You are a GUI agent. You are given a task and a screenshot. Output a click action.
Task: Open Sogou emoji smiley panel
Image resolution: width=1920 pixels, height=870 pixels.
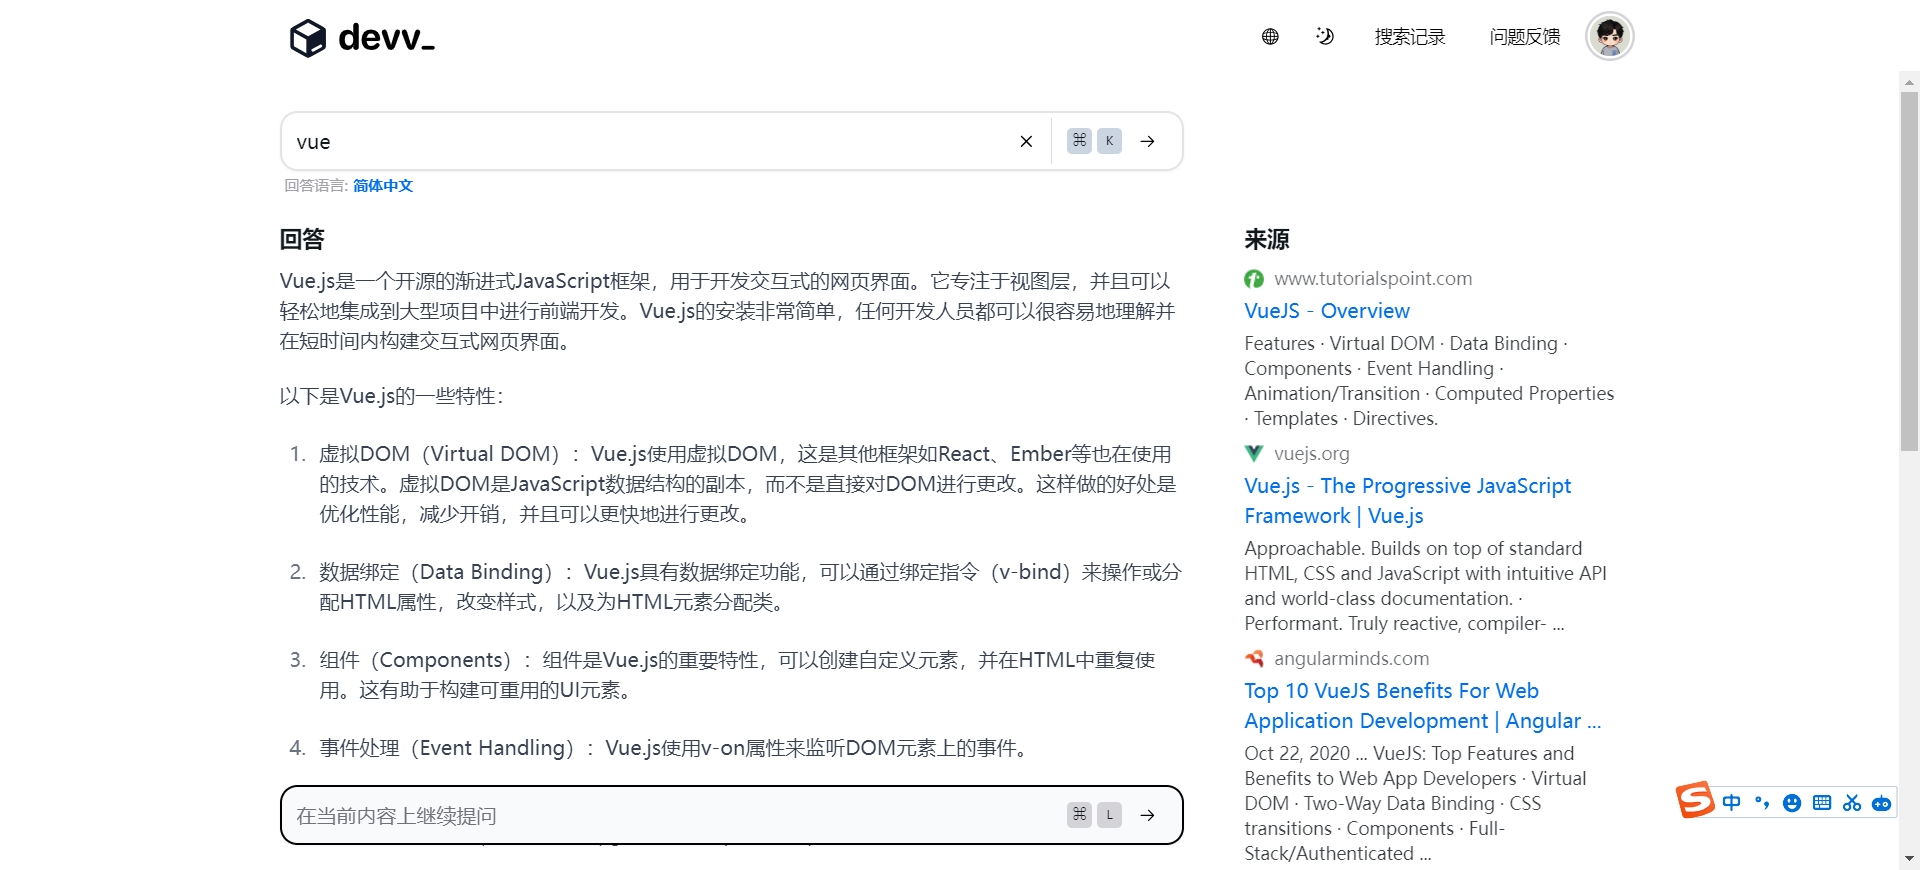[x=1792, y=803]
